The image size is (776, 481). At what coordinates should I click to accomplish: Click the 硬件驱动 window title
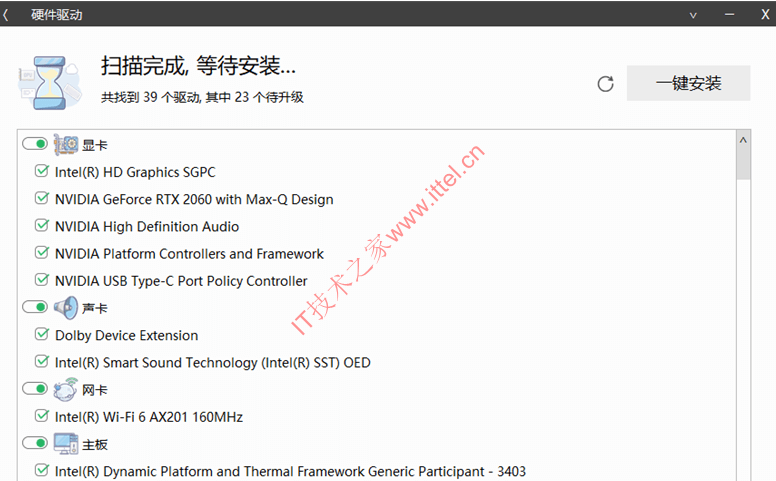pyautogui.click(x=56, y=15)
